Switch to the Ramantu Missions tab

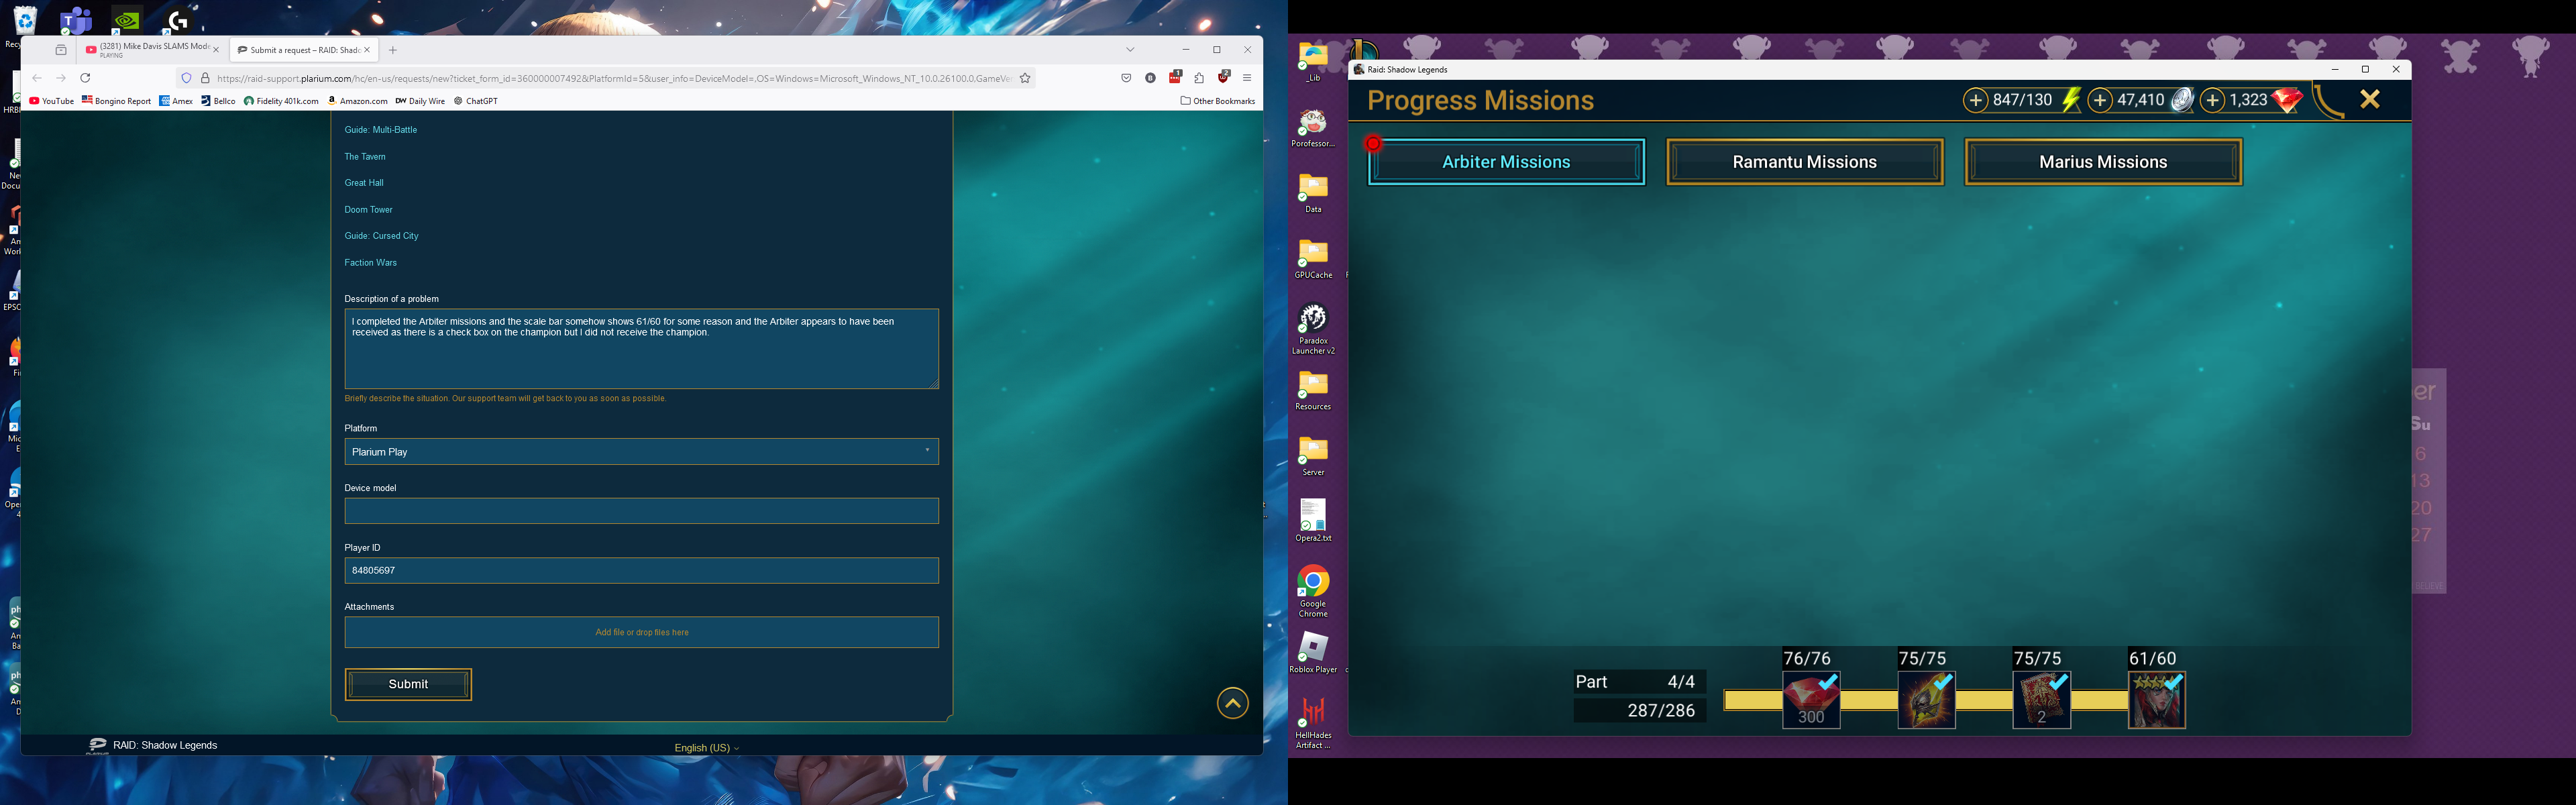[x=1804, y=162]
